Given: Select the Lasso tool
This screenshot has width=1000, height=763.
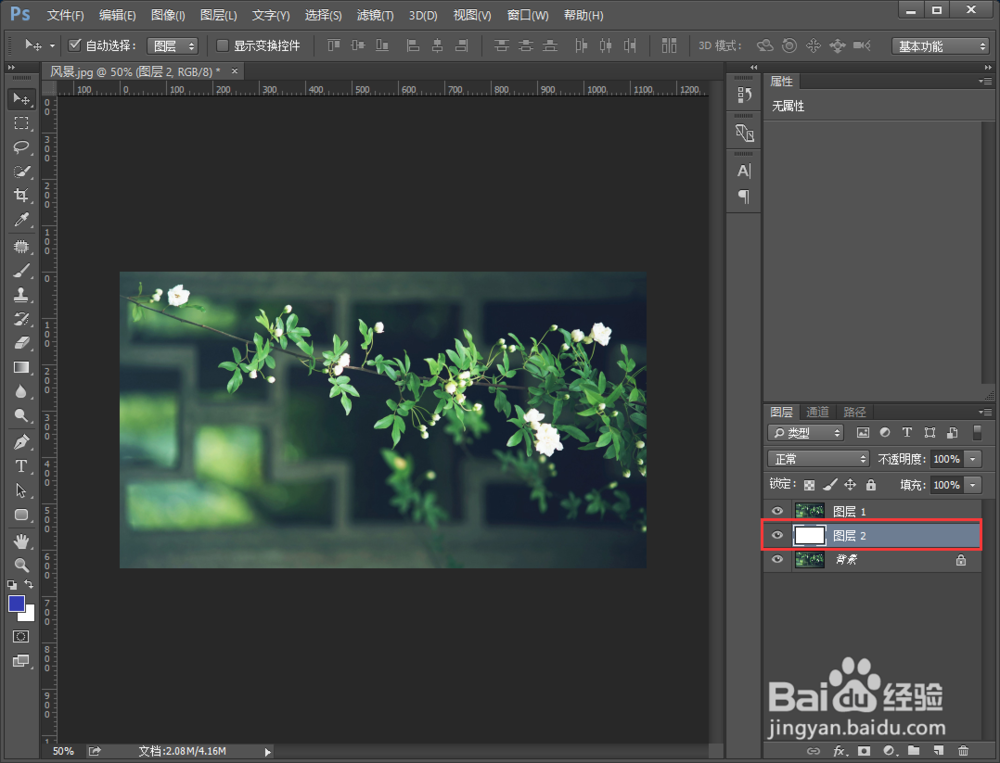Looking at the screenshot, I should coord(21,147).
